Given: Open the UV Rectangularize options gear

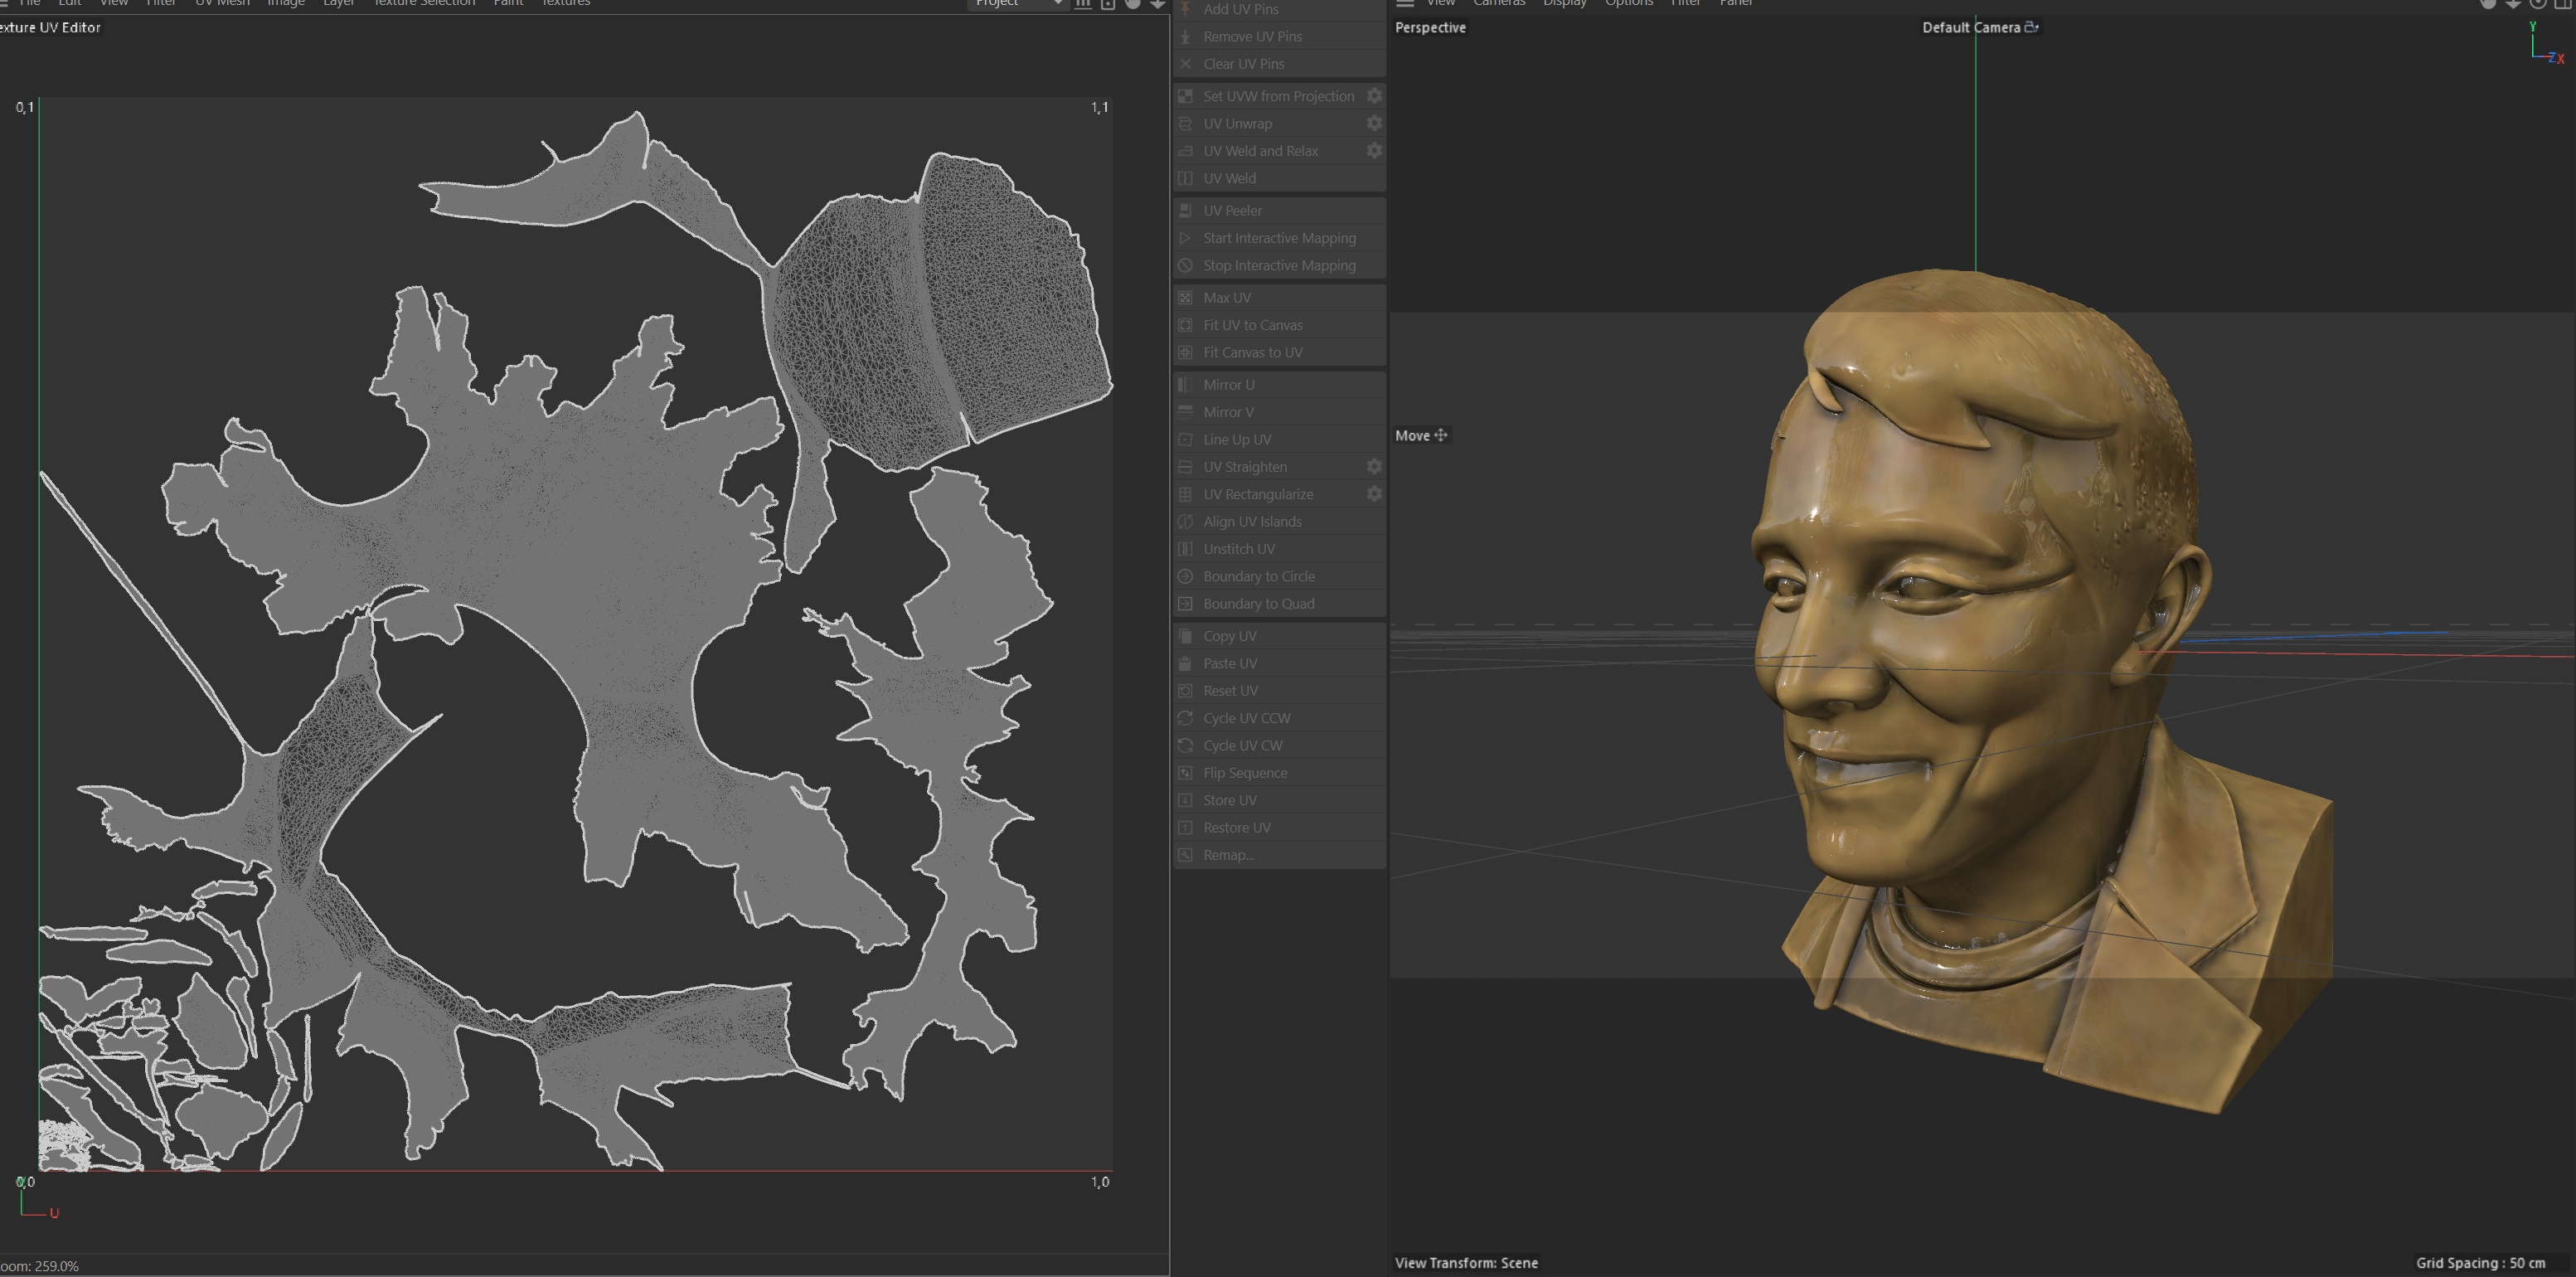Looking at the screenshot, I should [1374, 494].
